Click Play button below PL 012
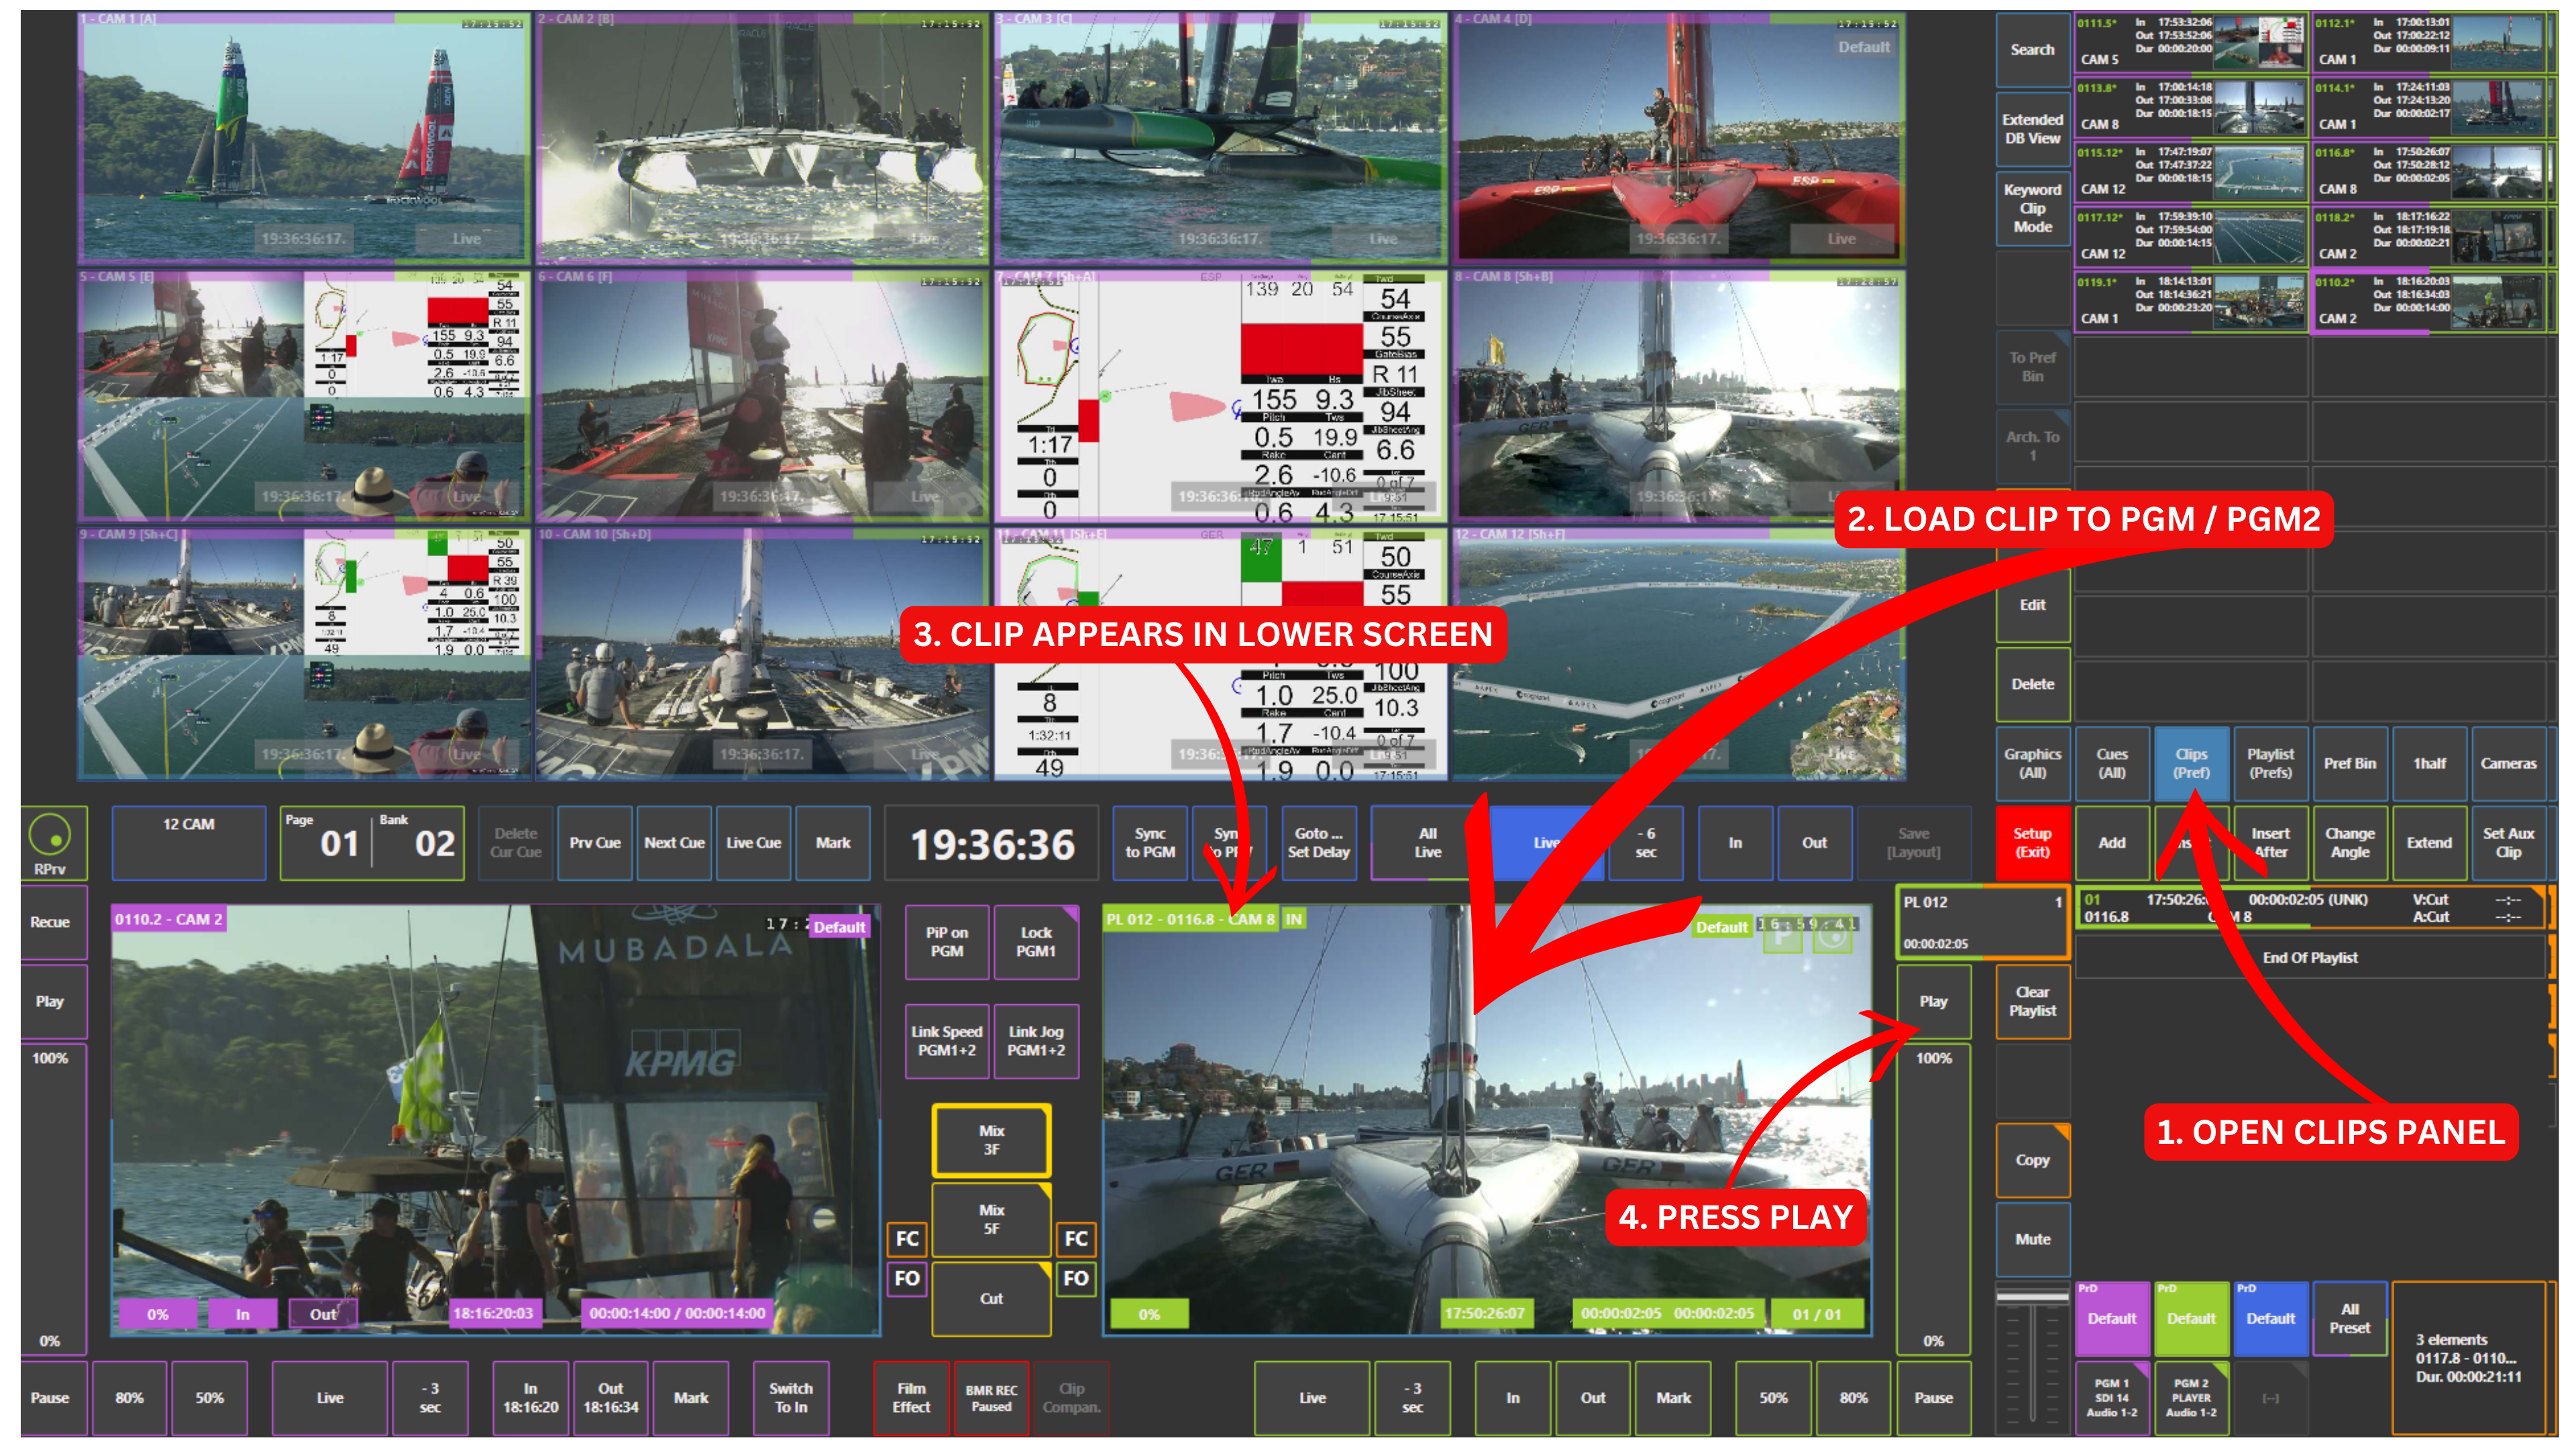This screenshot has width=2576, height=1449. coord(1933,1001)
